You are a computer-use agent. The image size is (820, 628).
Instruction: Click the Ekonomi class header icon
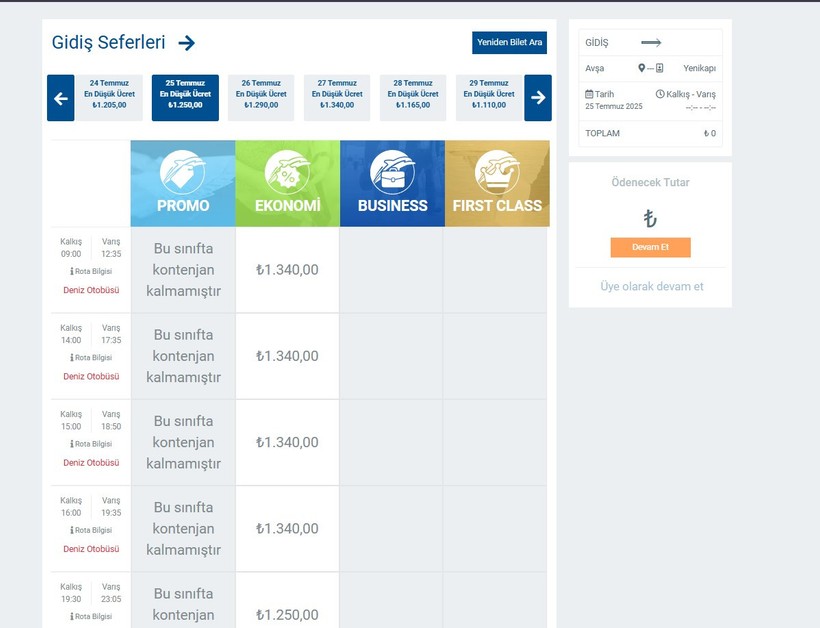pos(287,171)
